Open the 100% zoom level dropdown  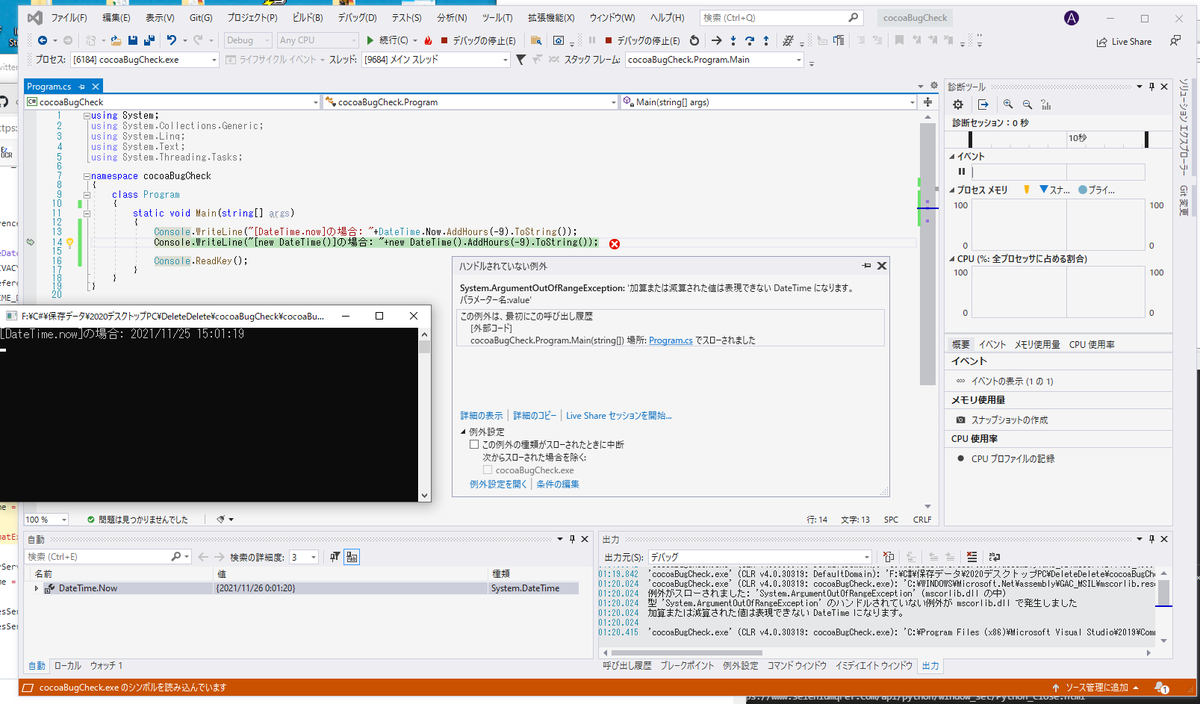pyautogui.click(x=47, y=520)
